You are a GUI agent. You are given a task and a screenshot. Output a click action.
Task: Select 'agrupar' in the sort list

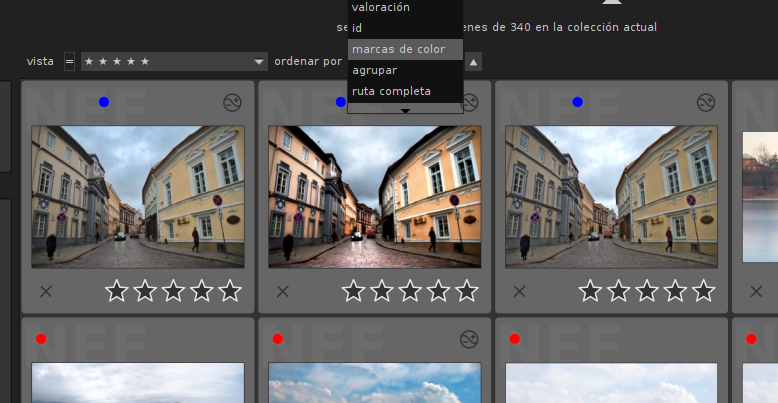pyautogui.click(x=405, y=70)
